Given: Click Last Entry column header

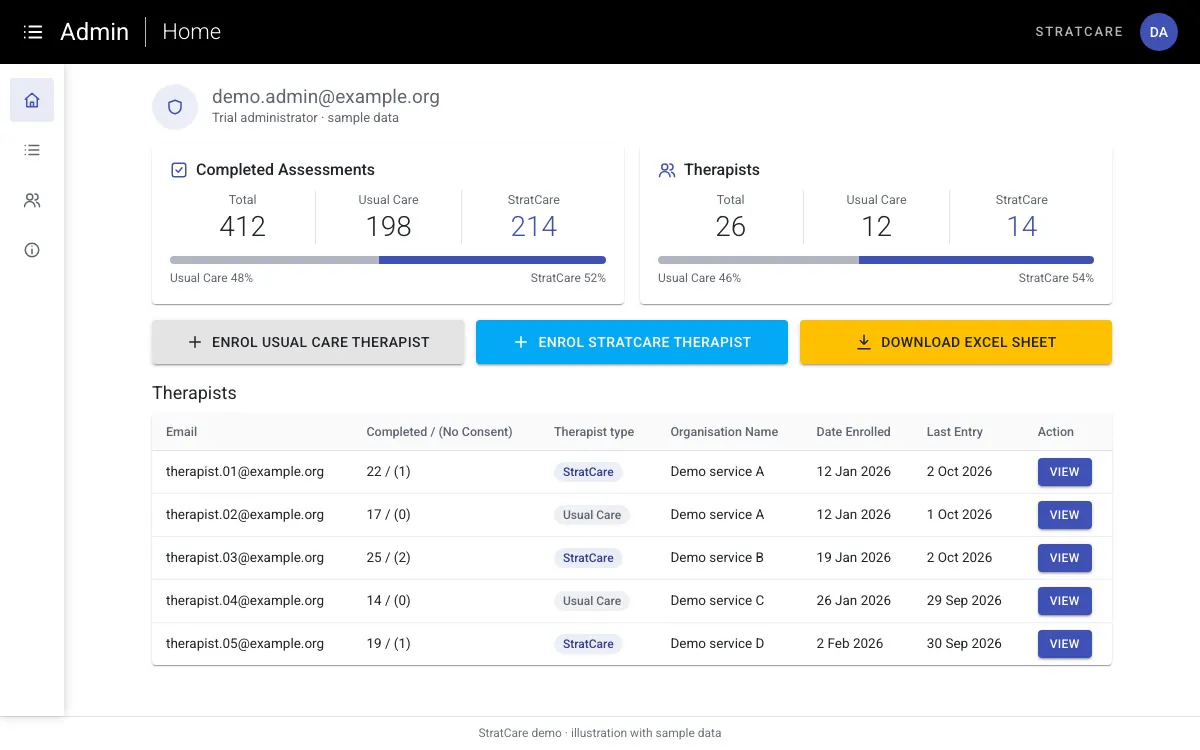Looking at the screenshot, I should click(x=955, y=432).
